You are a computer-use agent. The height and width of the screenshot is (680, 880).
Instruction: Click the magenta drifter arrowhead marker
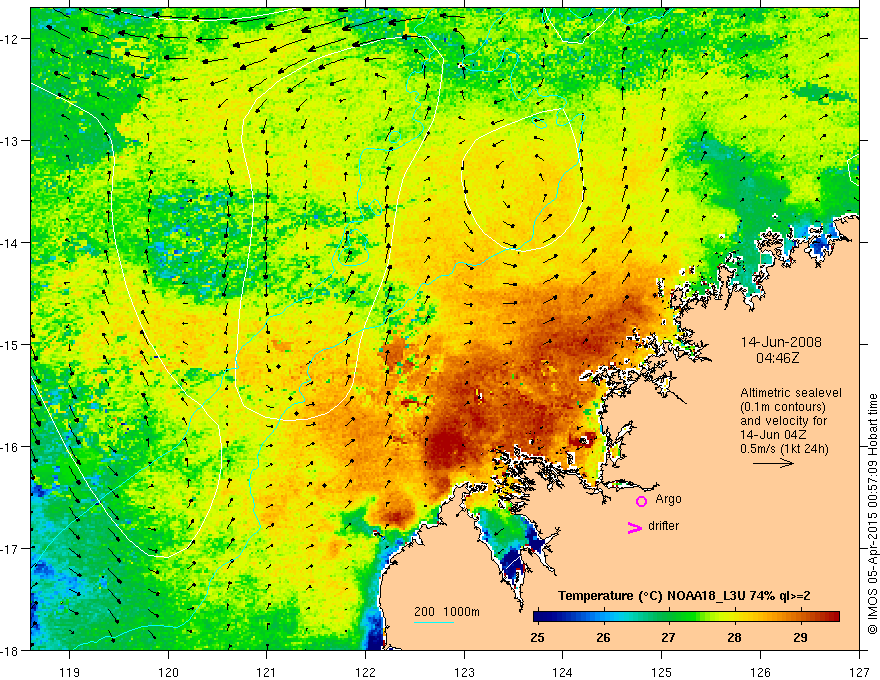pyautogui.click(x=634, y=528)
